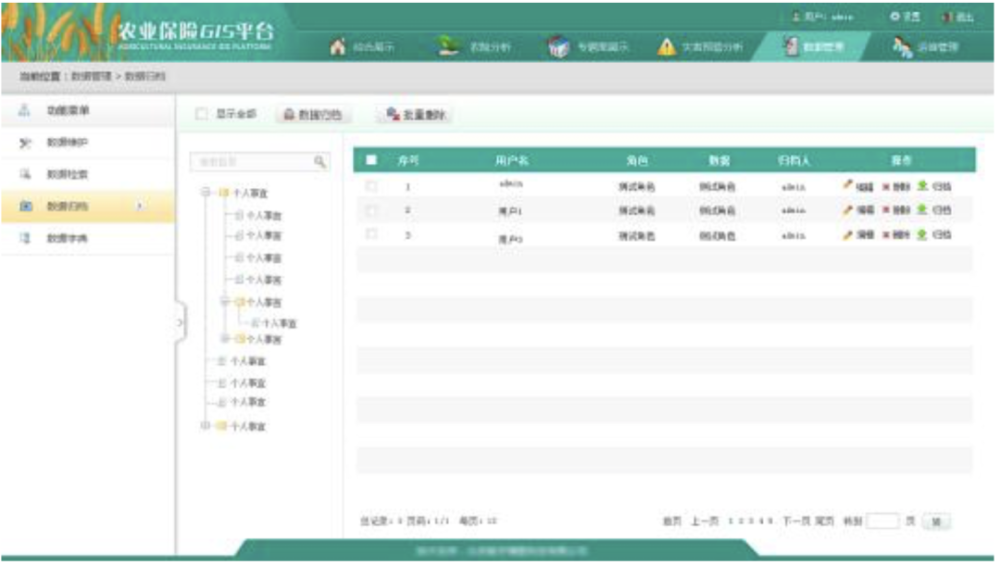This screenshot has height=565, width=1000.
Task: Open 数据检索 via its sidebar search icon
Action: click(25, 174)
